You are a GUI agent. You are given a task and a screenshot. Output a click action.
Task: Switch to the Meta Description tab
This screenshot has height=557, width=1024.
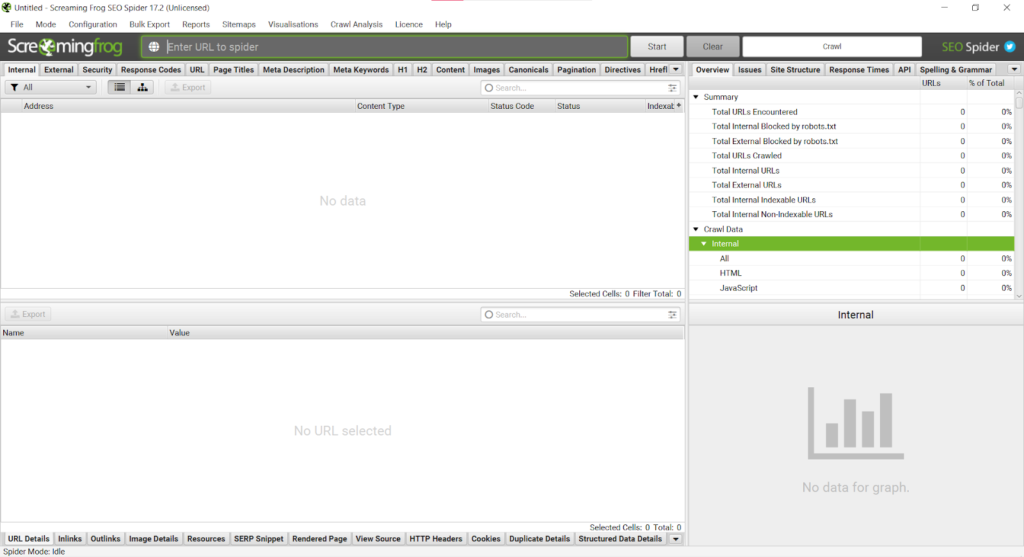(294, 69)
